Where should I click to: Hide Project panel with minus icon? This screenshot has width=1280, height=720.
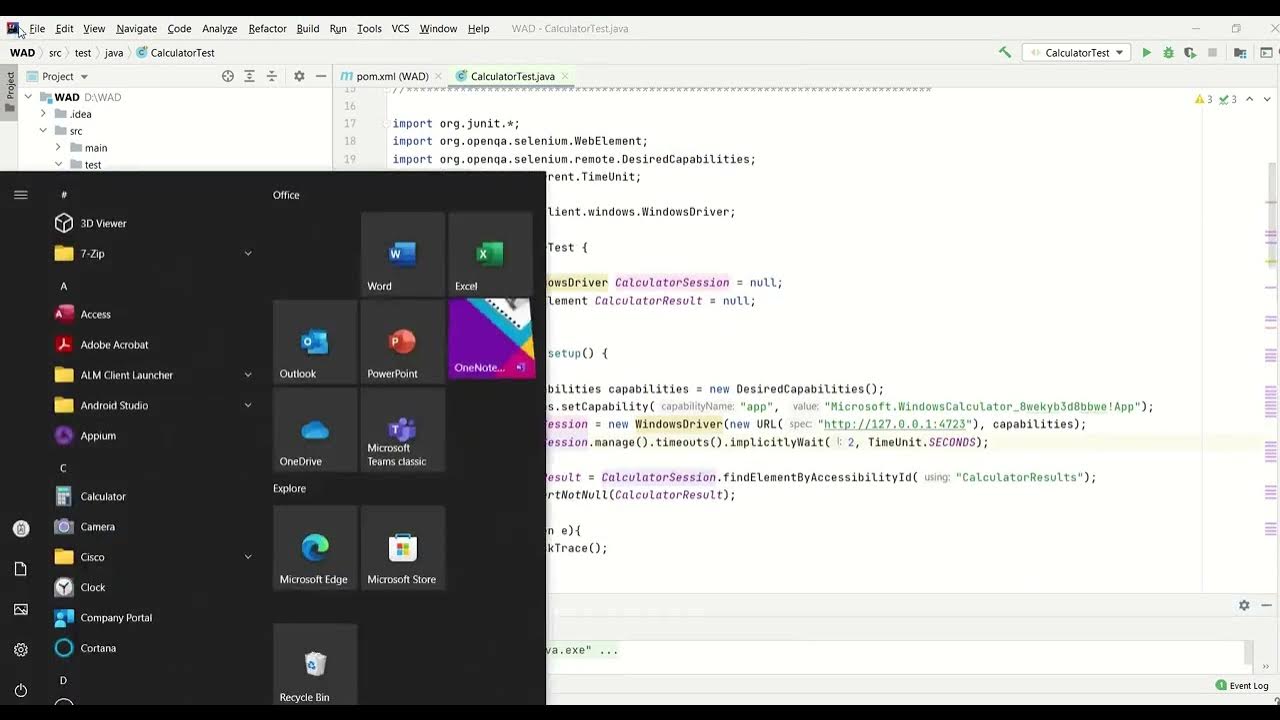coord(320,76)
